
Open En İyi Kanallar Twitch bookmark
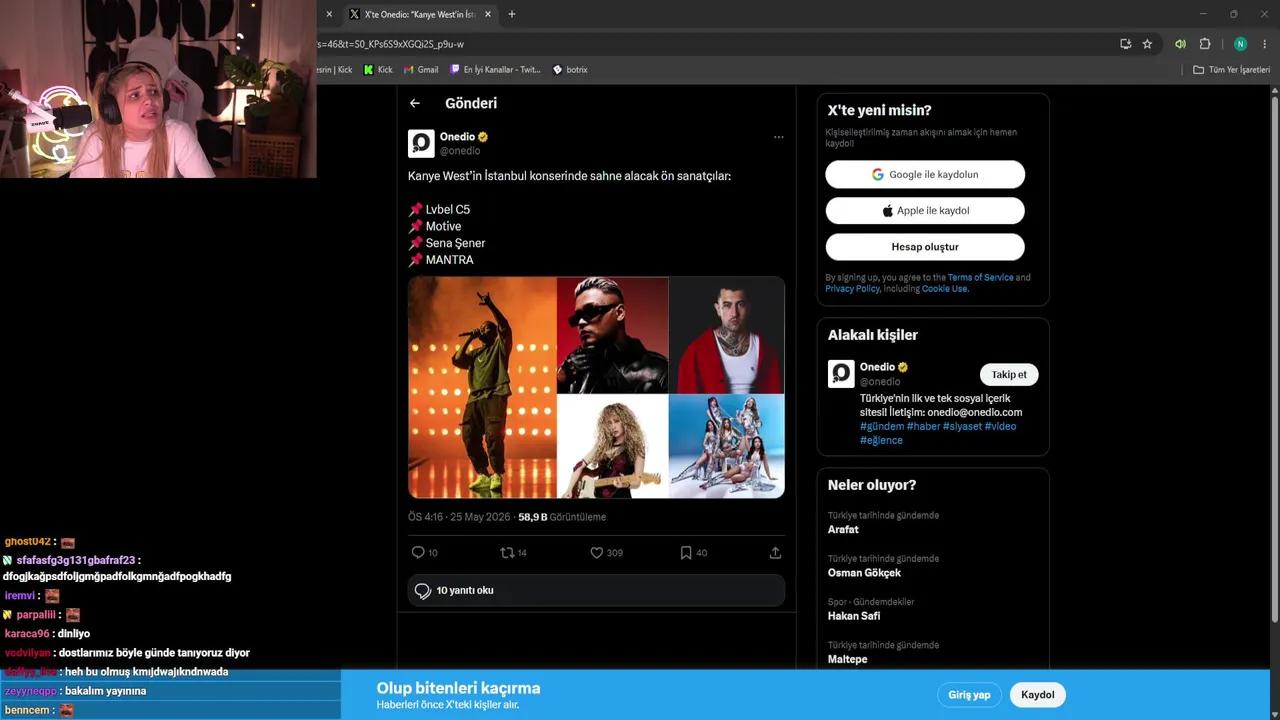(495, 70)
